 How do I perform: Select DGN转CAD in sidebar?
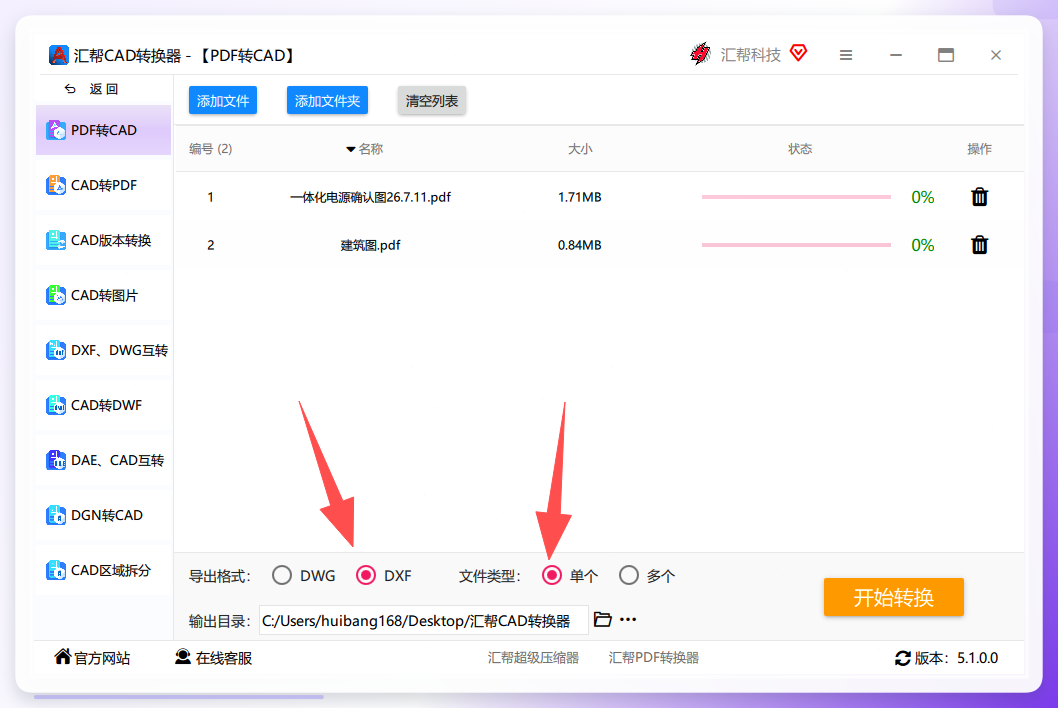104,515
